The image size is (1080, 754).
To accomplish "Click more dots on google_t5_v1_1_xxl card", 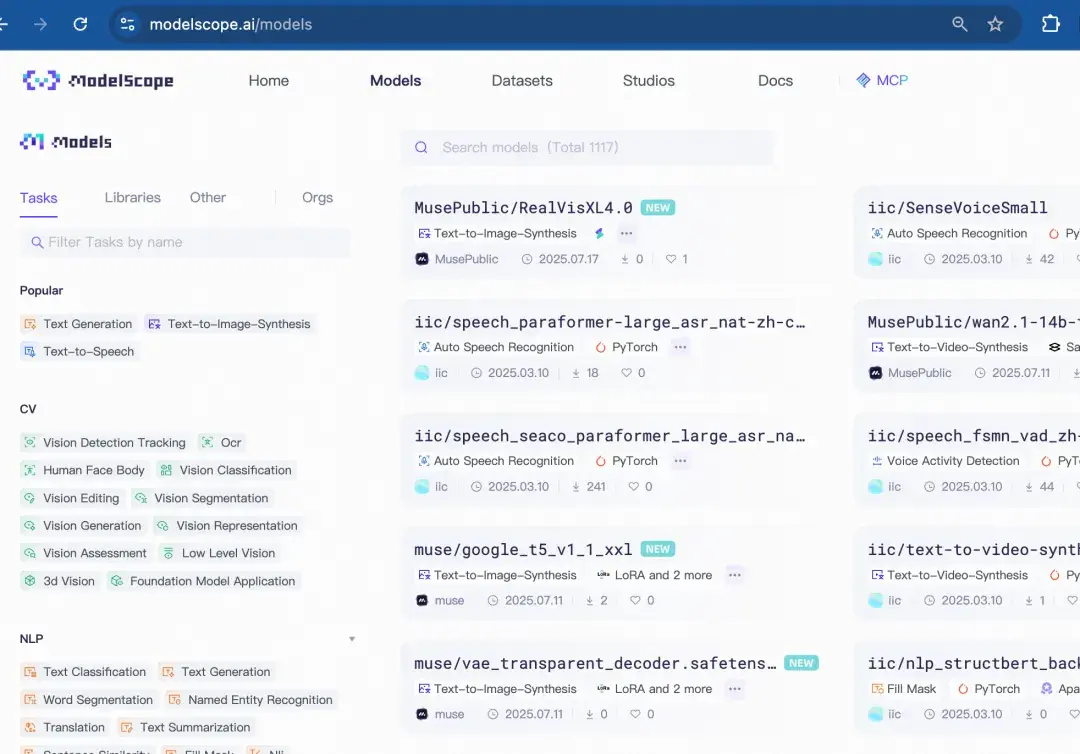I will pos(735,575).
